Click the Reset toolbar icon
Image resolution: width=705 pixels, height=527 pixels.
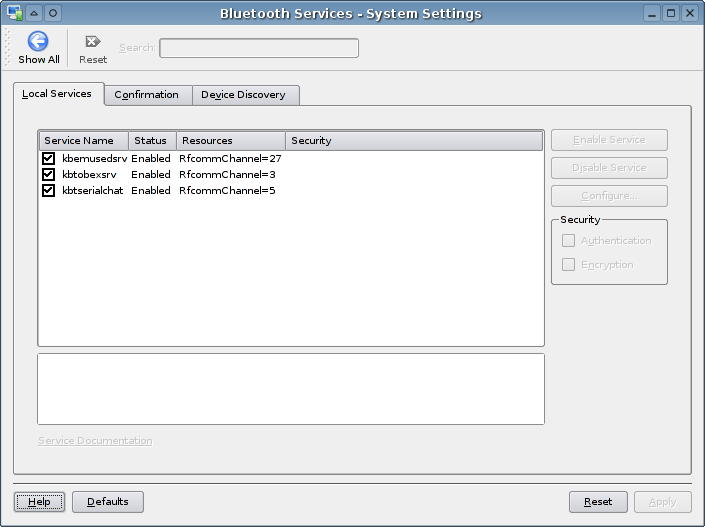93,42
